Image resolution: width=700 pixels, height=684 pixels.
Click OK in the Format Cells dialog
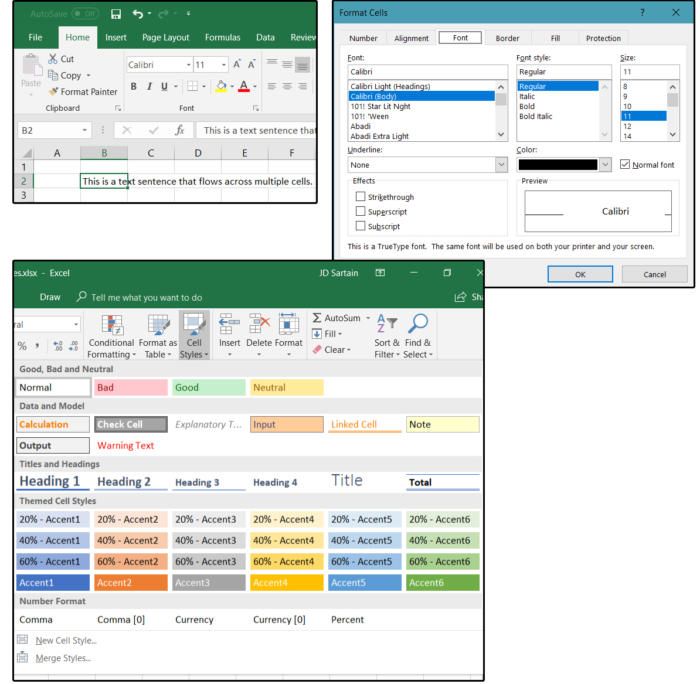coord(580,274)
